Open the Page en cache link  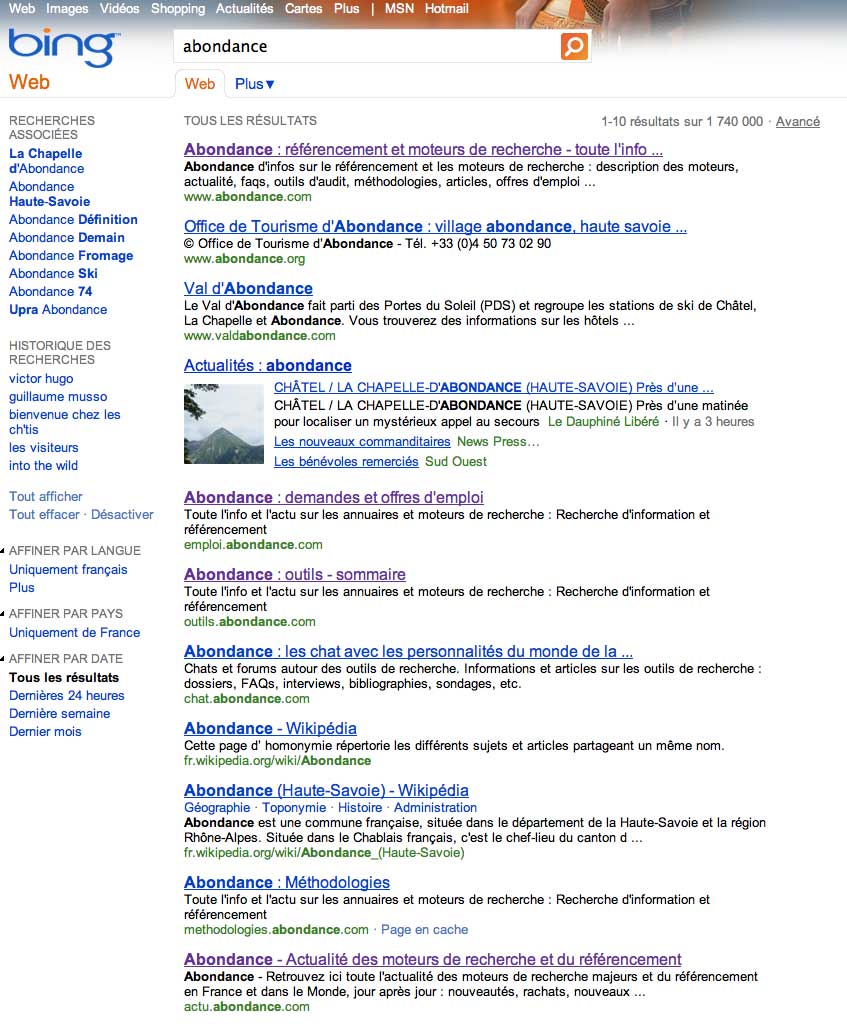click(x=424, y=929)
